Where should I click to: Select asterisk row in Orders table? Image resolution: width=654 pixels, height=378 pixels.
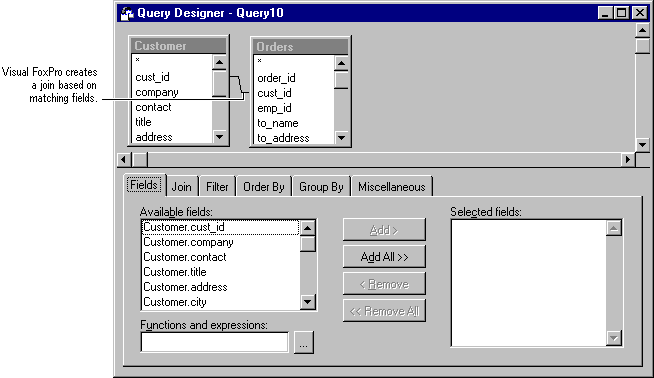point(294,62)
